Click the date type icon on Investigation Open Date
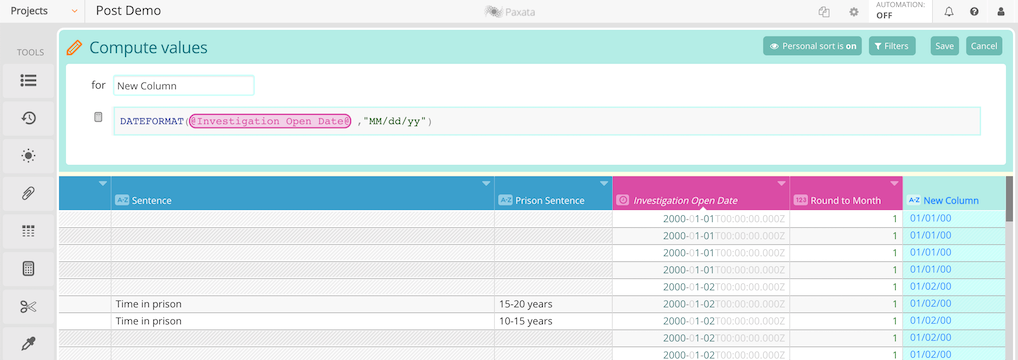1018x360 pixels. coord(623,200)
